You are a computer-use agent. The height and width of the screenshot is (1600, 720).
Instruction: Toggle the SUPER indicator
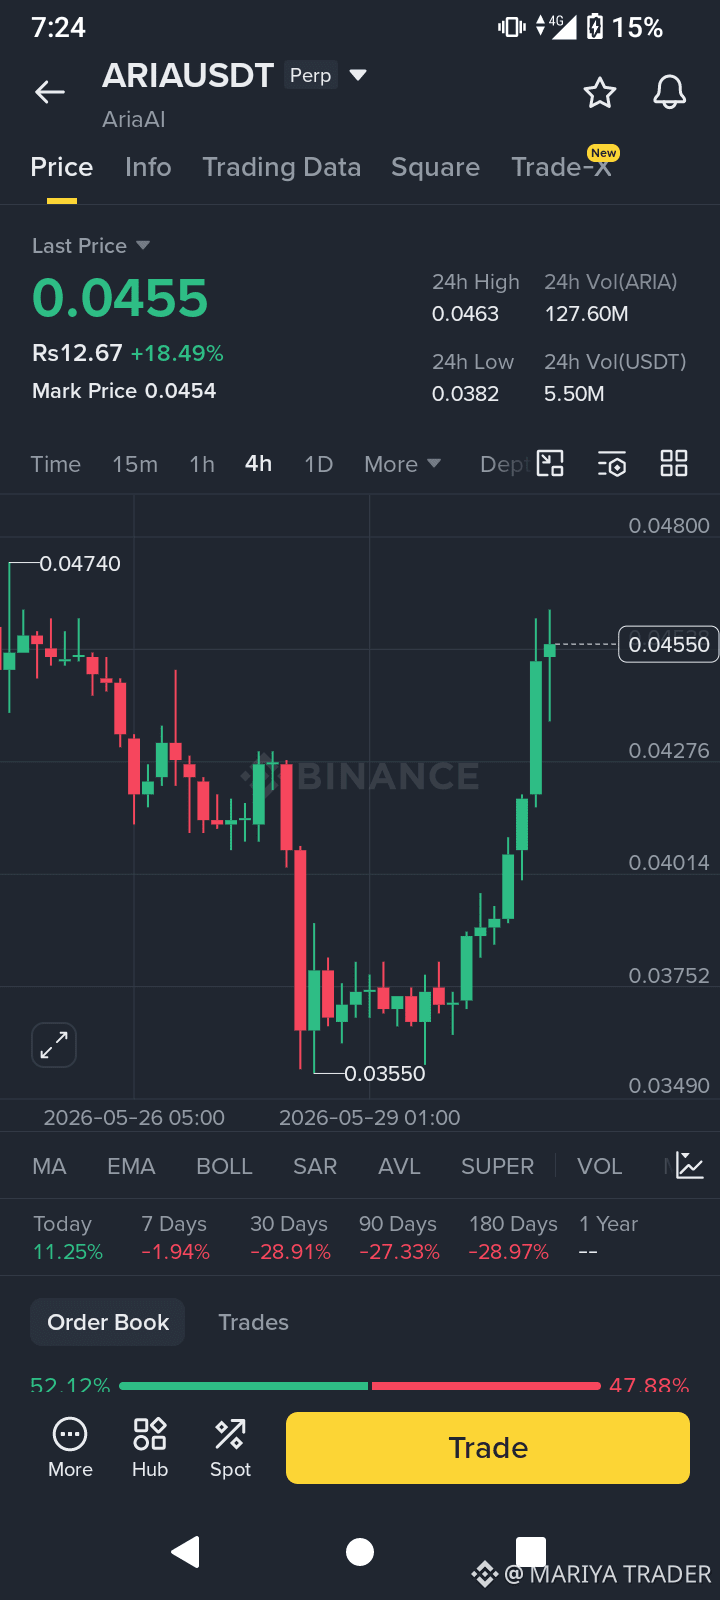(497, 1166)
